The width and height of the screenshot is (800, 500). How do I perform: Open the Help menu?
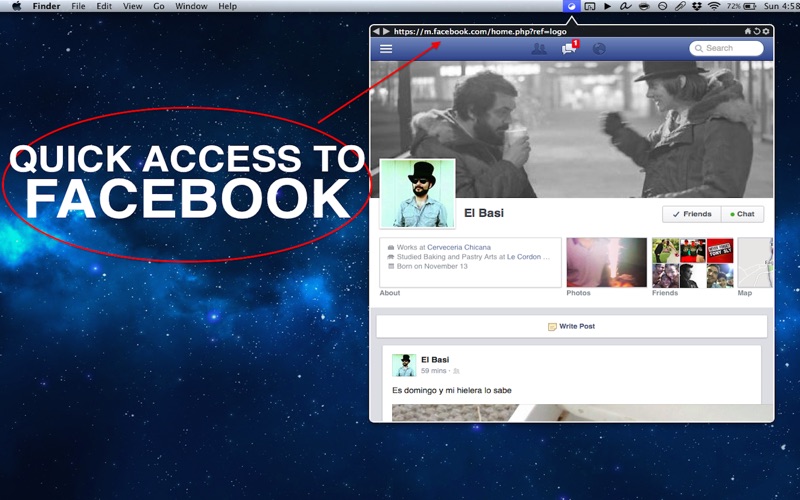pos(228,6)
